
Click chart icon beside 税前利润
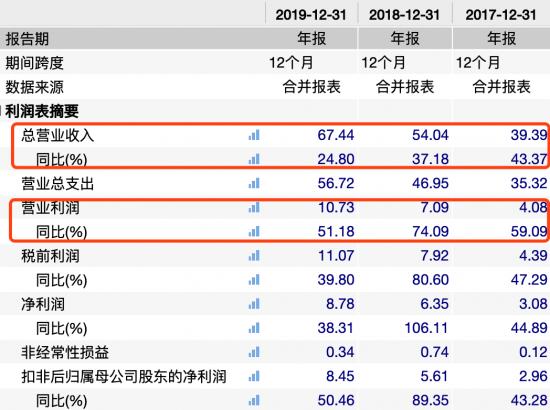[254, 256]
